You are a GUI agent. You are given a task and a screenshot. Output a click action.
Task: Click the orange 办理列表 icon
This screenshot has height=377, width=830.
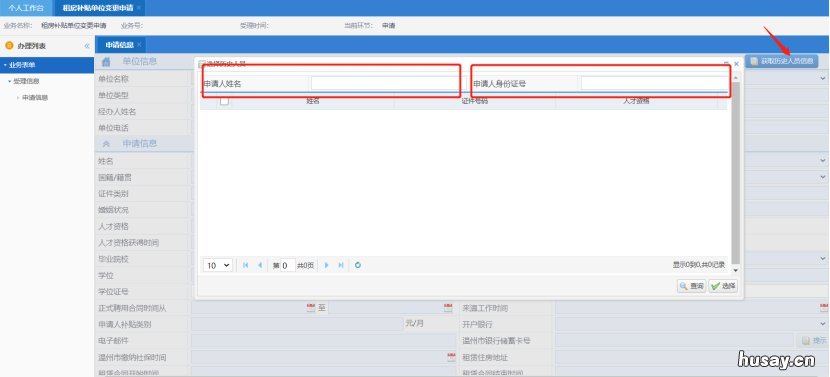click(x=8, y=46)
